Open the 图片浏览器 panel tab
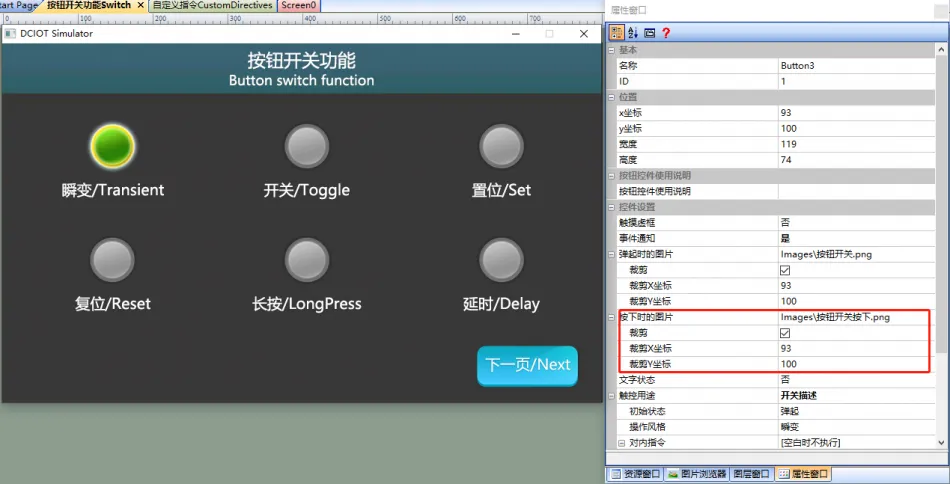This screenshot has width=950, height=484. (697, 474)
